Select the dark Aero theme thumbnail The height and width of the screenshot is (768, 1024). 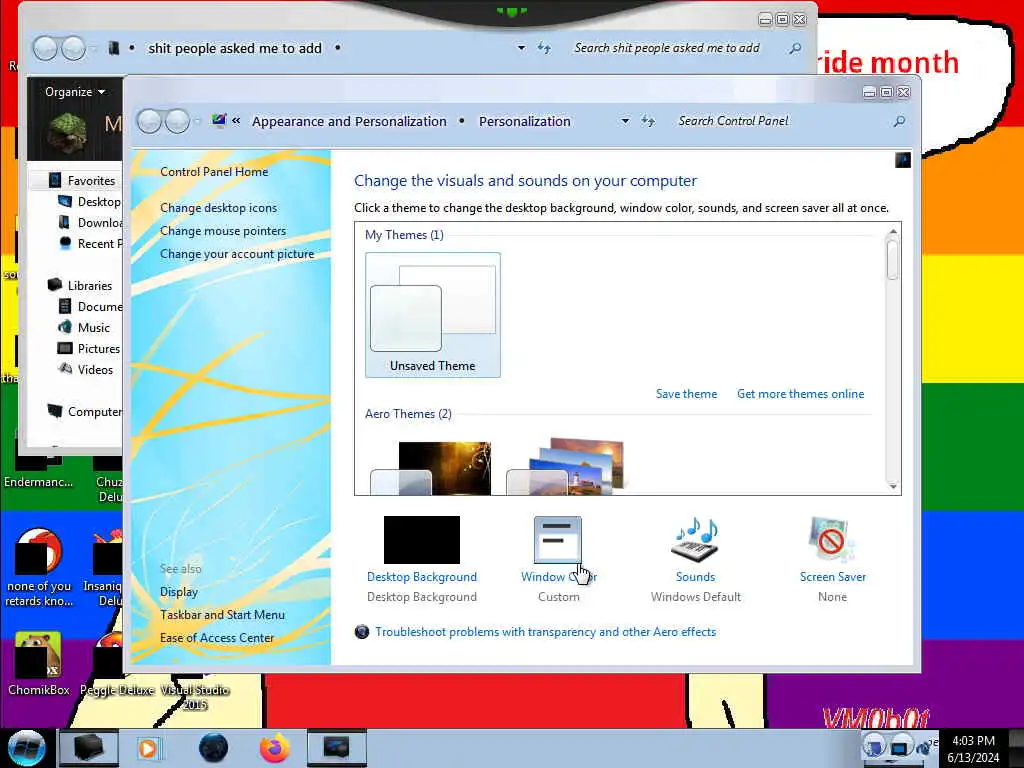[x=431, y=468]
